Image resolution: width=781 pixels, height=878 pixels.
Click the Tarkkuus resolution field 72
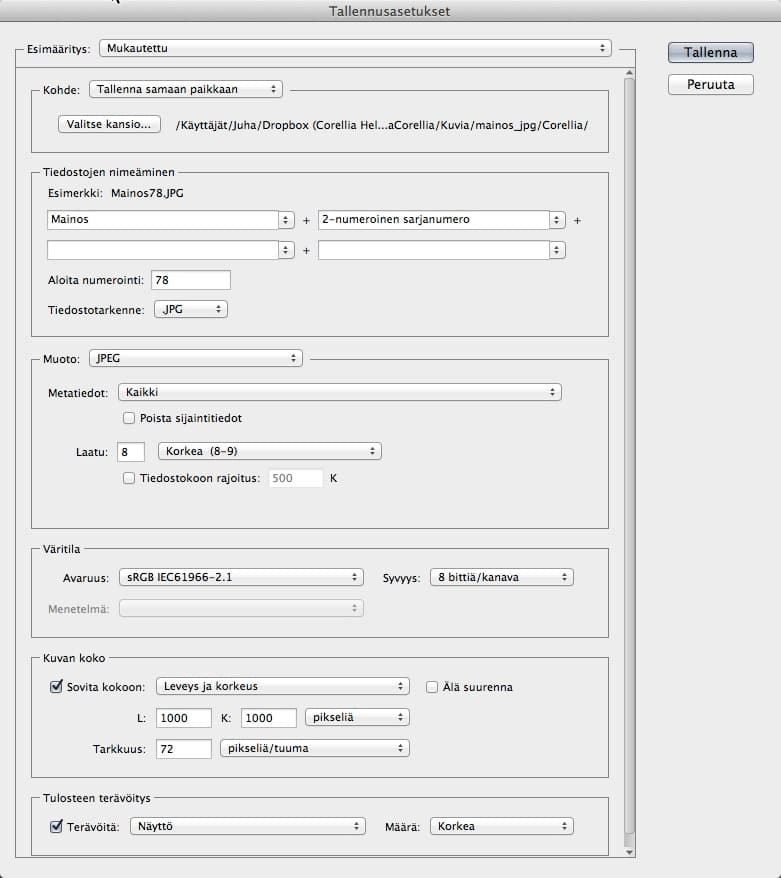(184, 749)
